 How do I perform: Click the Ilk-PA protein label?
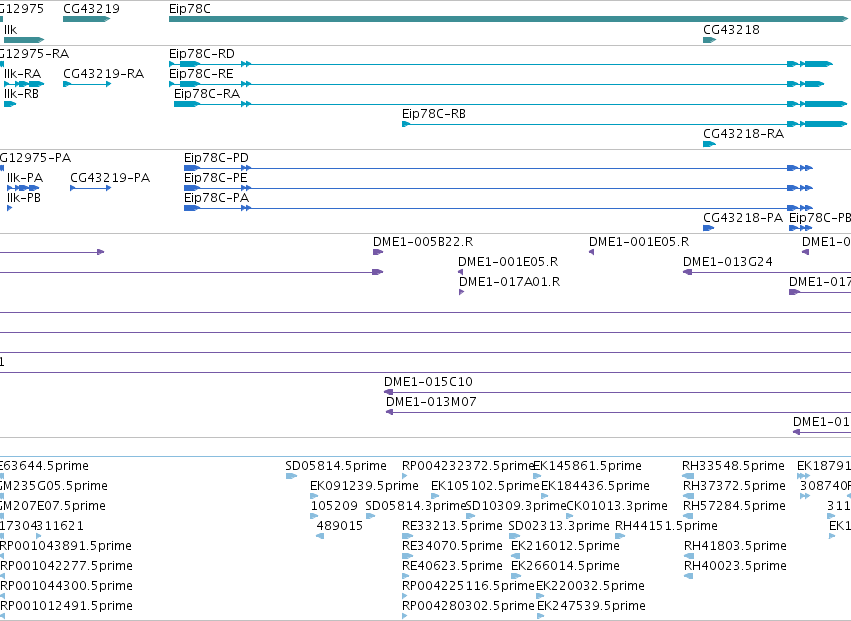pos(25,178)
